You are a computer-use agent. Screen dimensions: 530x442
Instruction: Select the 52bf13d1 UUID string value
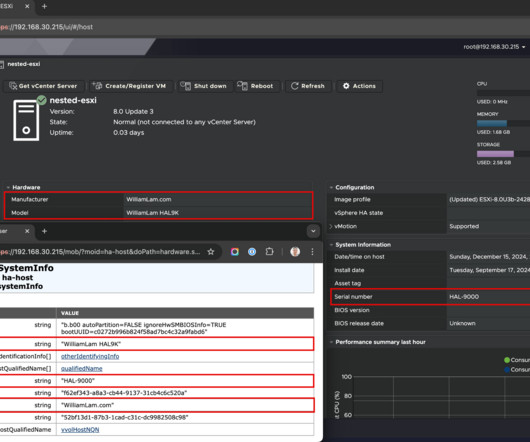[x=124, y=418]
